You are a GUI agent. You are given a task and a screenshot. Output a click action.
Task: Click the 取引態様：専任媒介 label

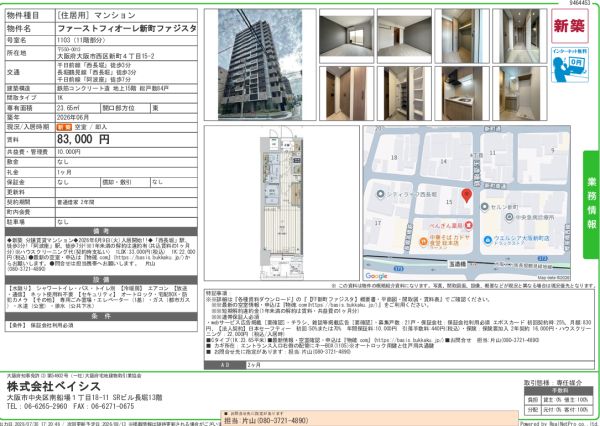point(553,382)
